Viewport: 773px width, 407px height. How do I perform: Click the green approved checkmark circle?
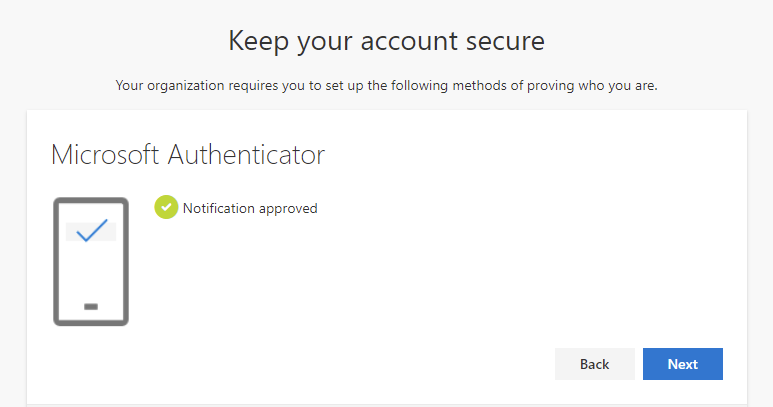tap(166, 207)
